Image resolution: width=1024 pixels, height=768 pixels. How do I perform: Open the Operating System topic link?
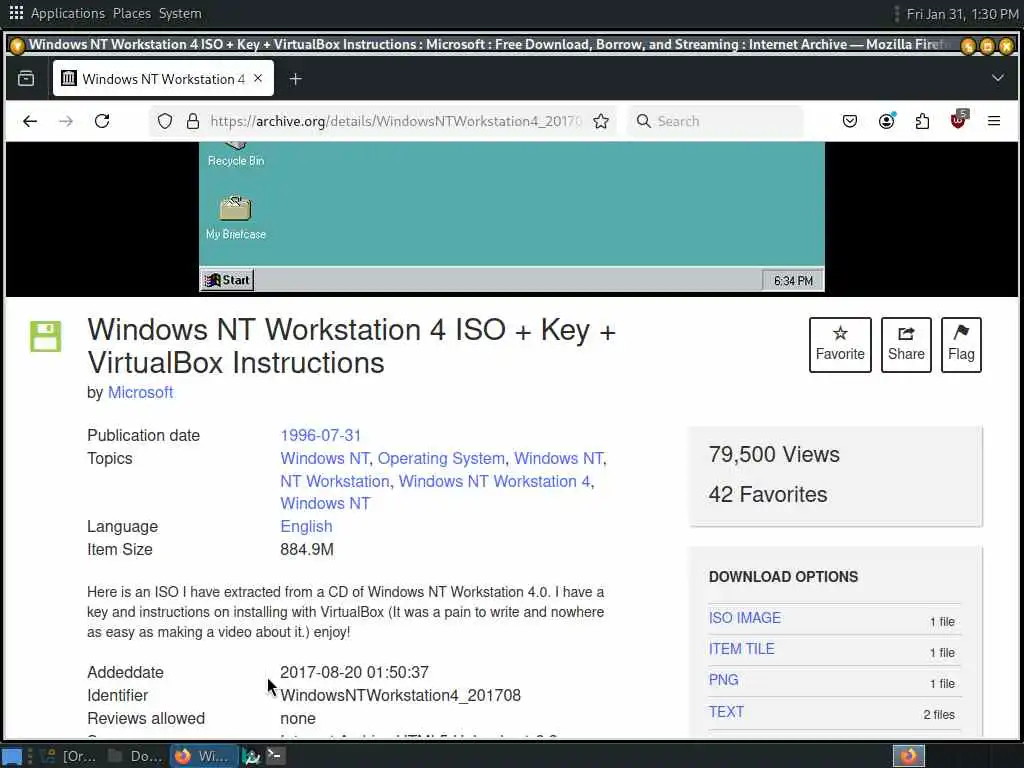(x=441, y=458)
